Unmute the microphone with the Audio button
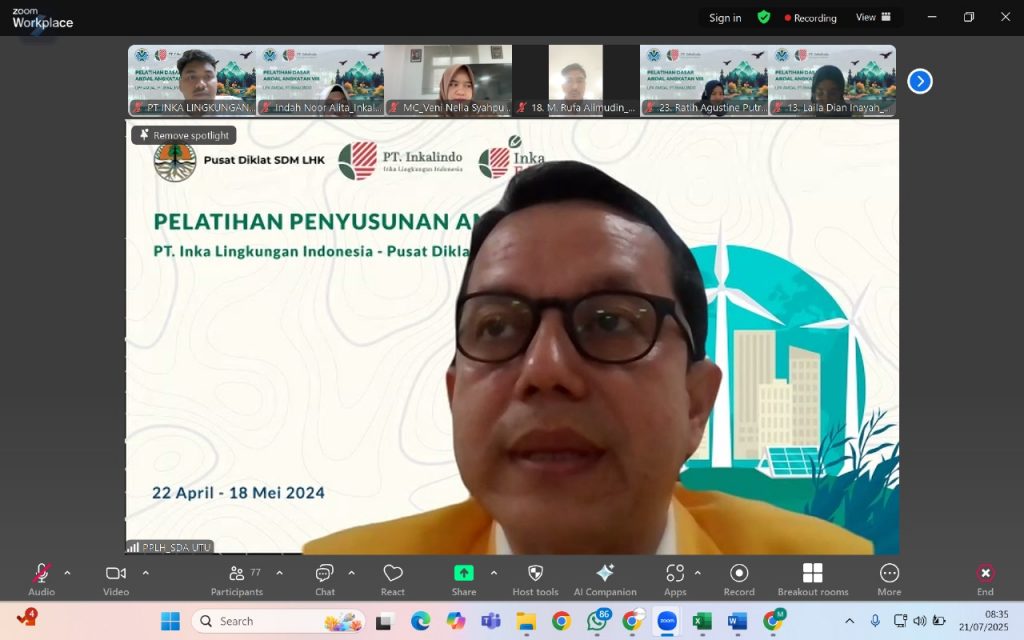The width and height of the screenshot is (1024, 640). pos(41,579)
